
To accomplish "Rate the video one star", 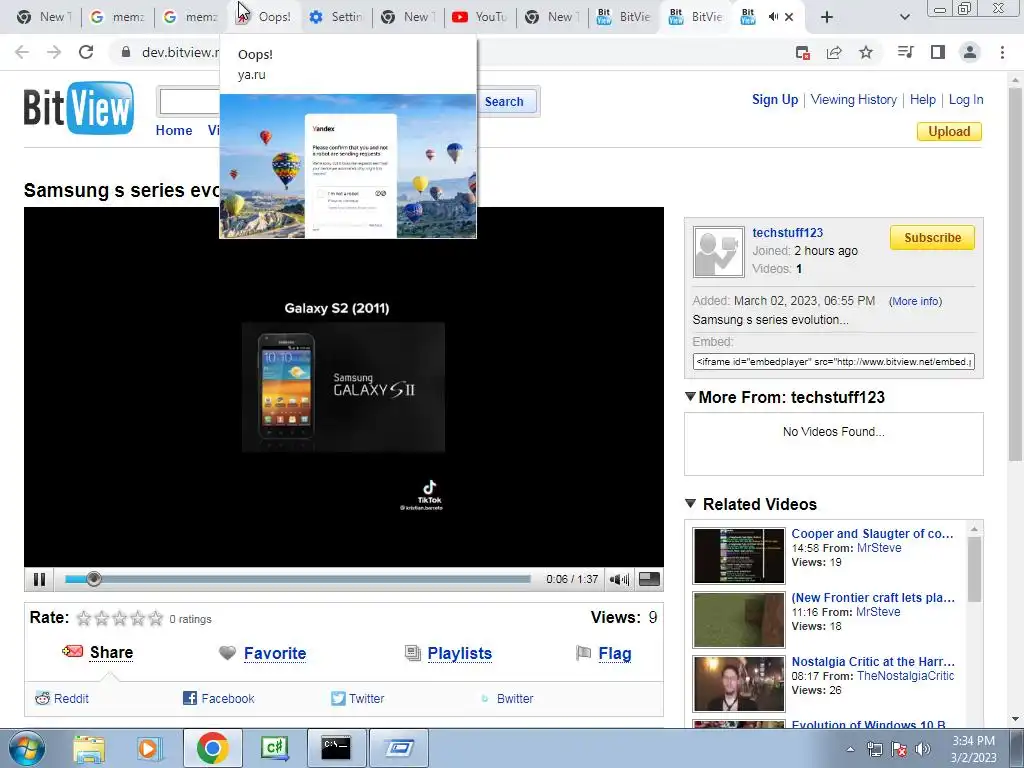I will [84, 618].
